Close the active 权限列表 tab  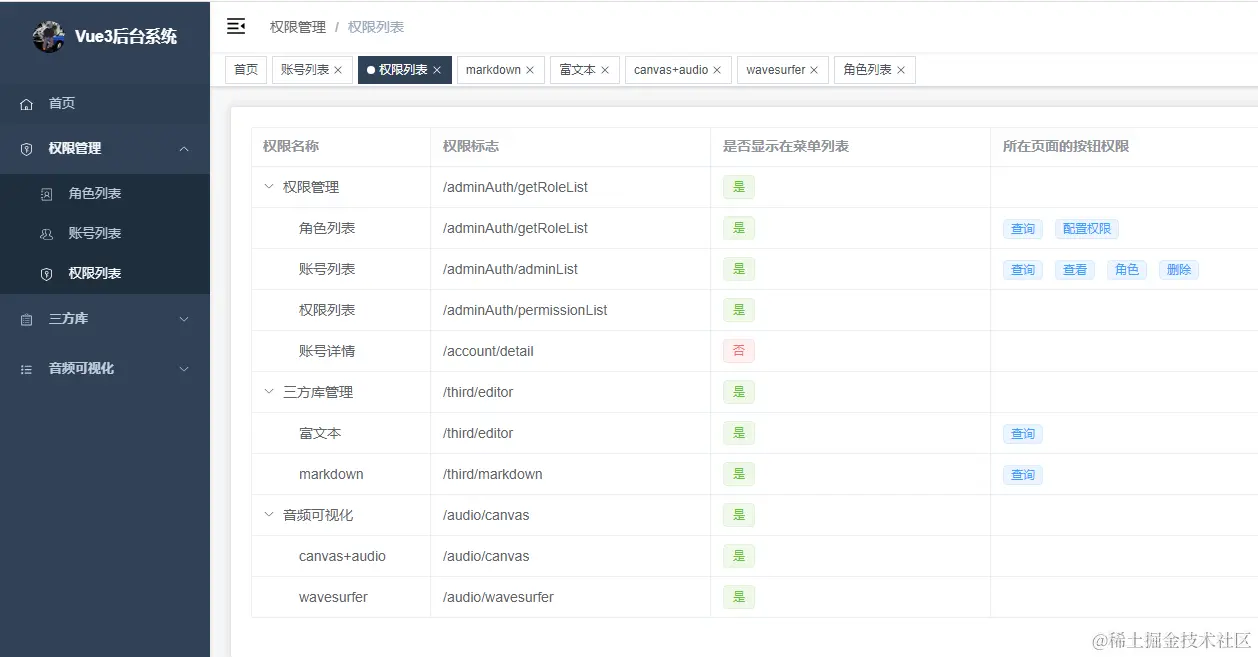pos(437,70)
